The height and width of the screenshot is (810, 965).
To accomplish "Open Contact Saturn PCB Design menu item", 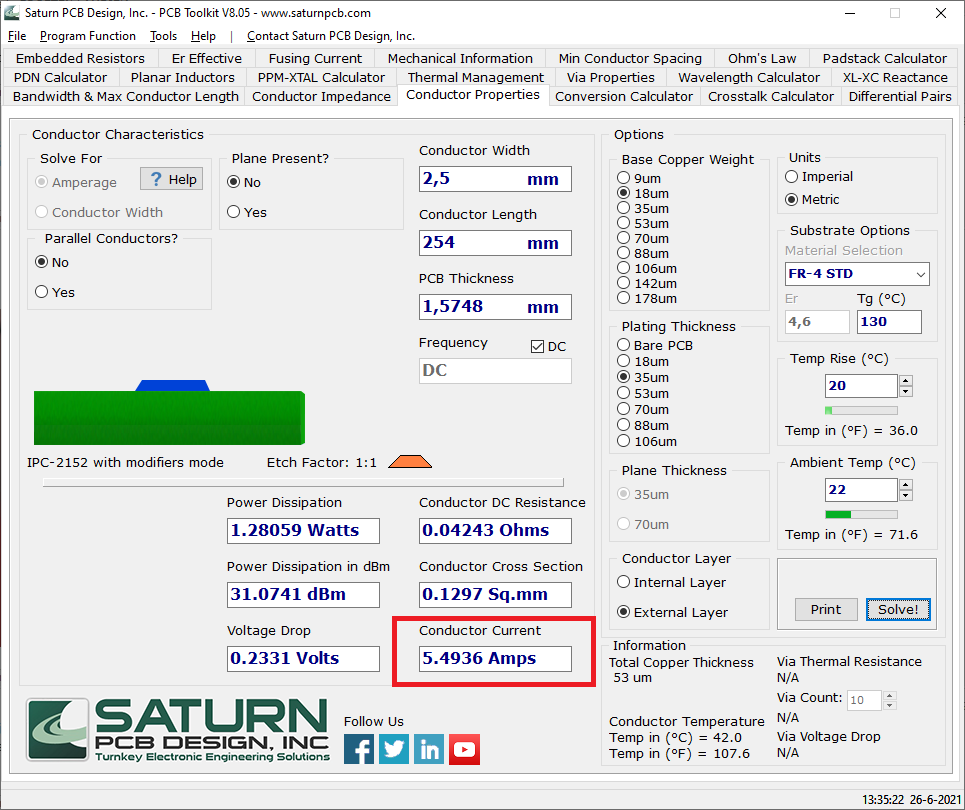I will click(x=331, y=36).
